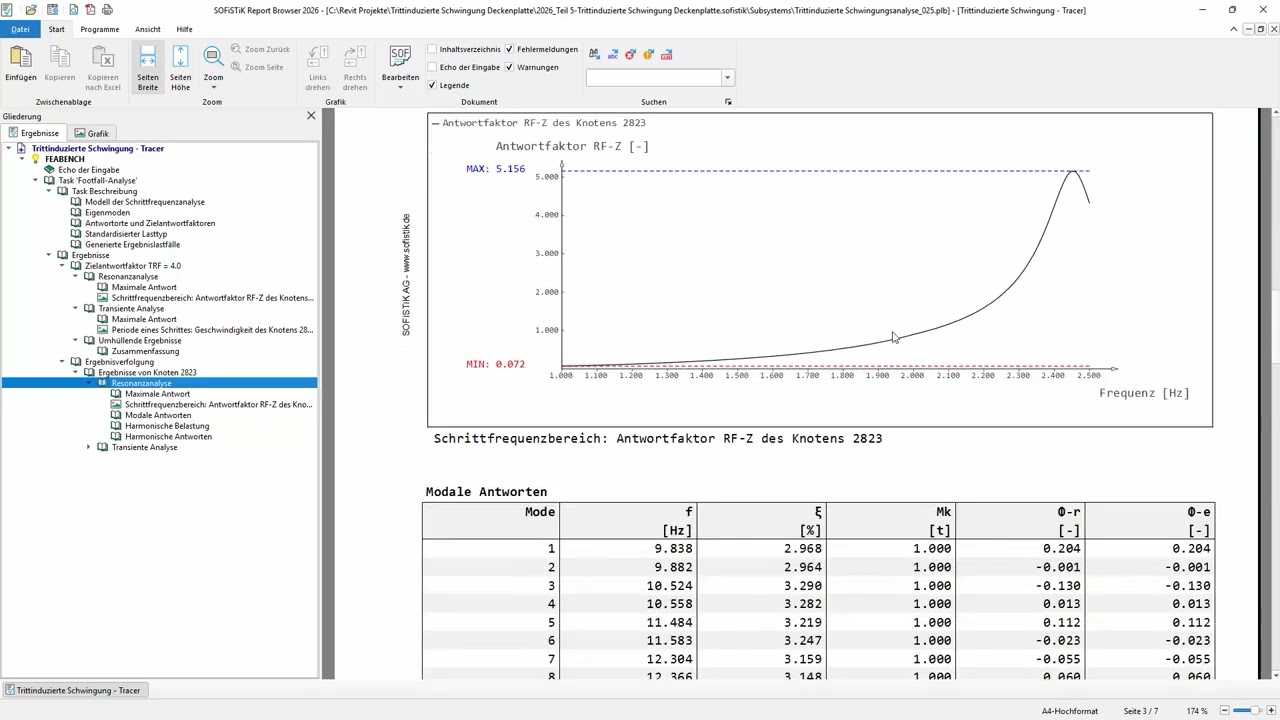Collapse the Task 'Footfall-Analyse' node
Screen dimensions: 1280x720
click(35, 181)
